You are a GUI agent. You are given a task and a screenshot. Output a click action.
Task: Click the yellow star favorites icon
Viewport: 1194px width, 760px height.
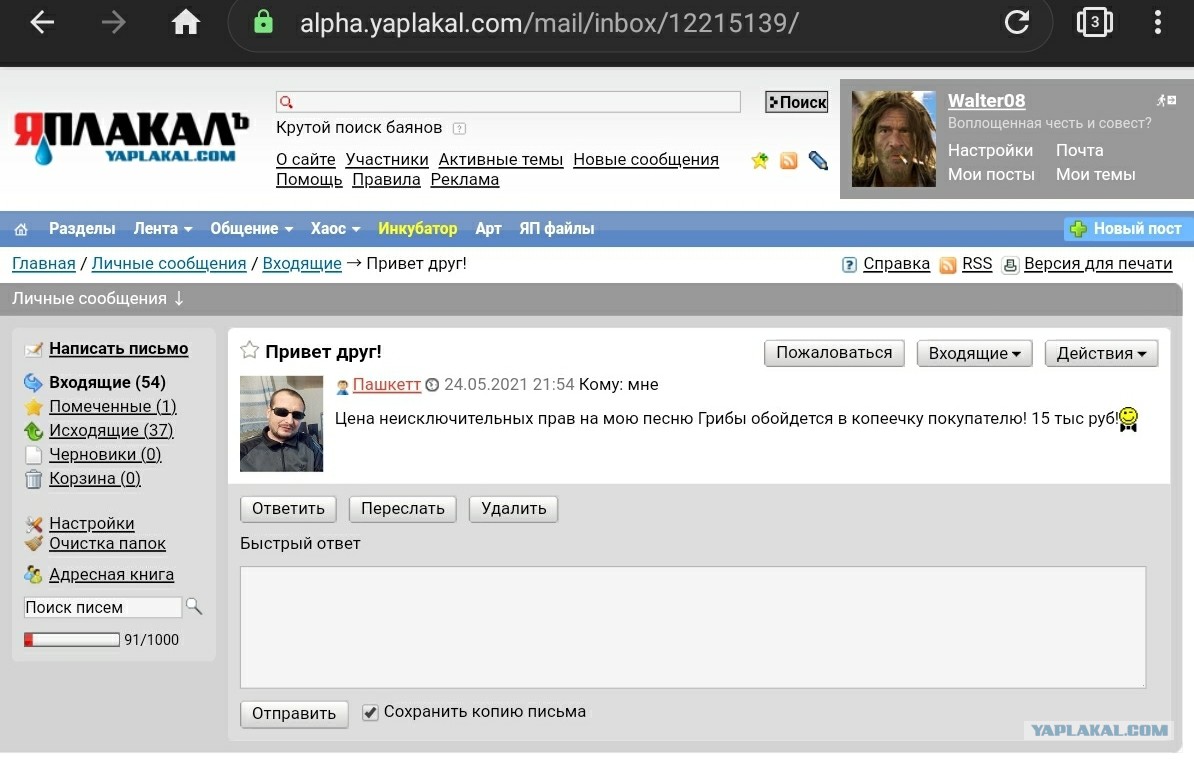(759, 161)
